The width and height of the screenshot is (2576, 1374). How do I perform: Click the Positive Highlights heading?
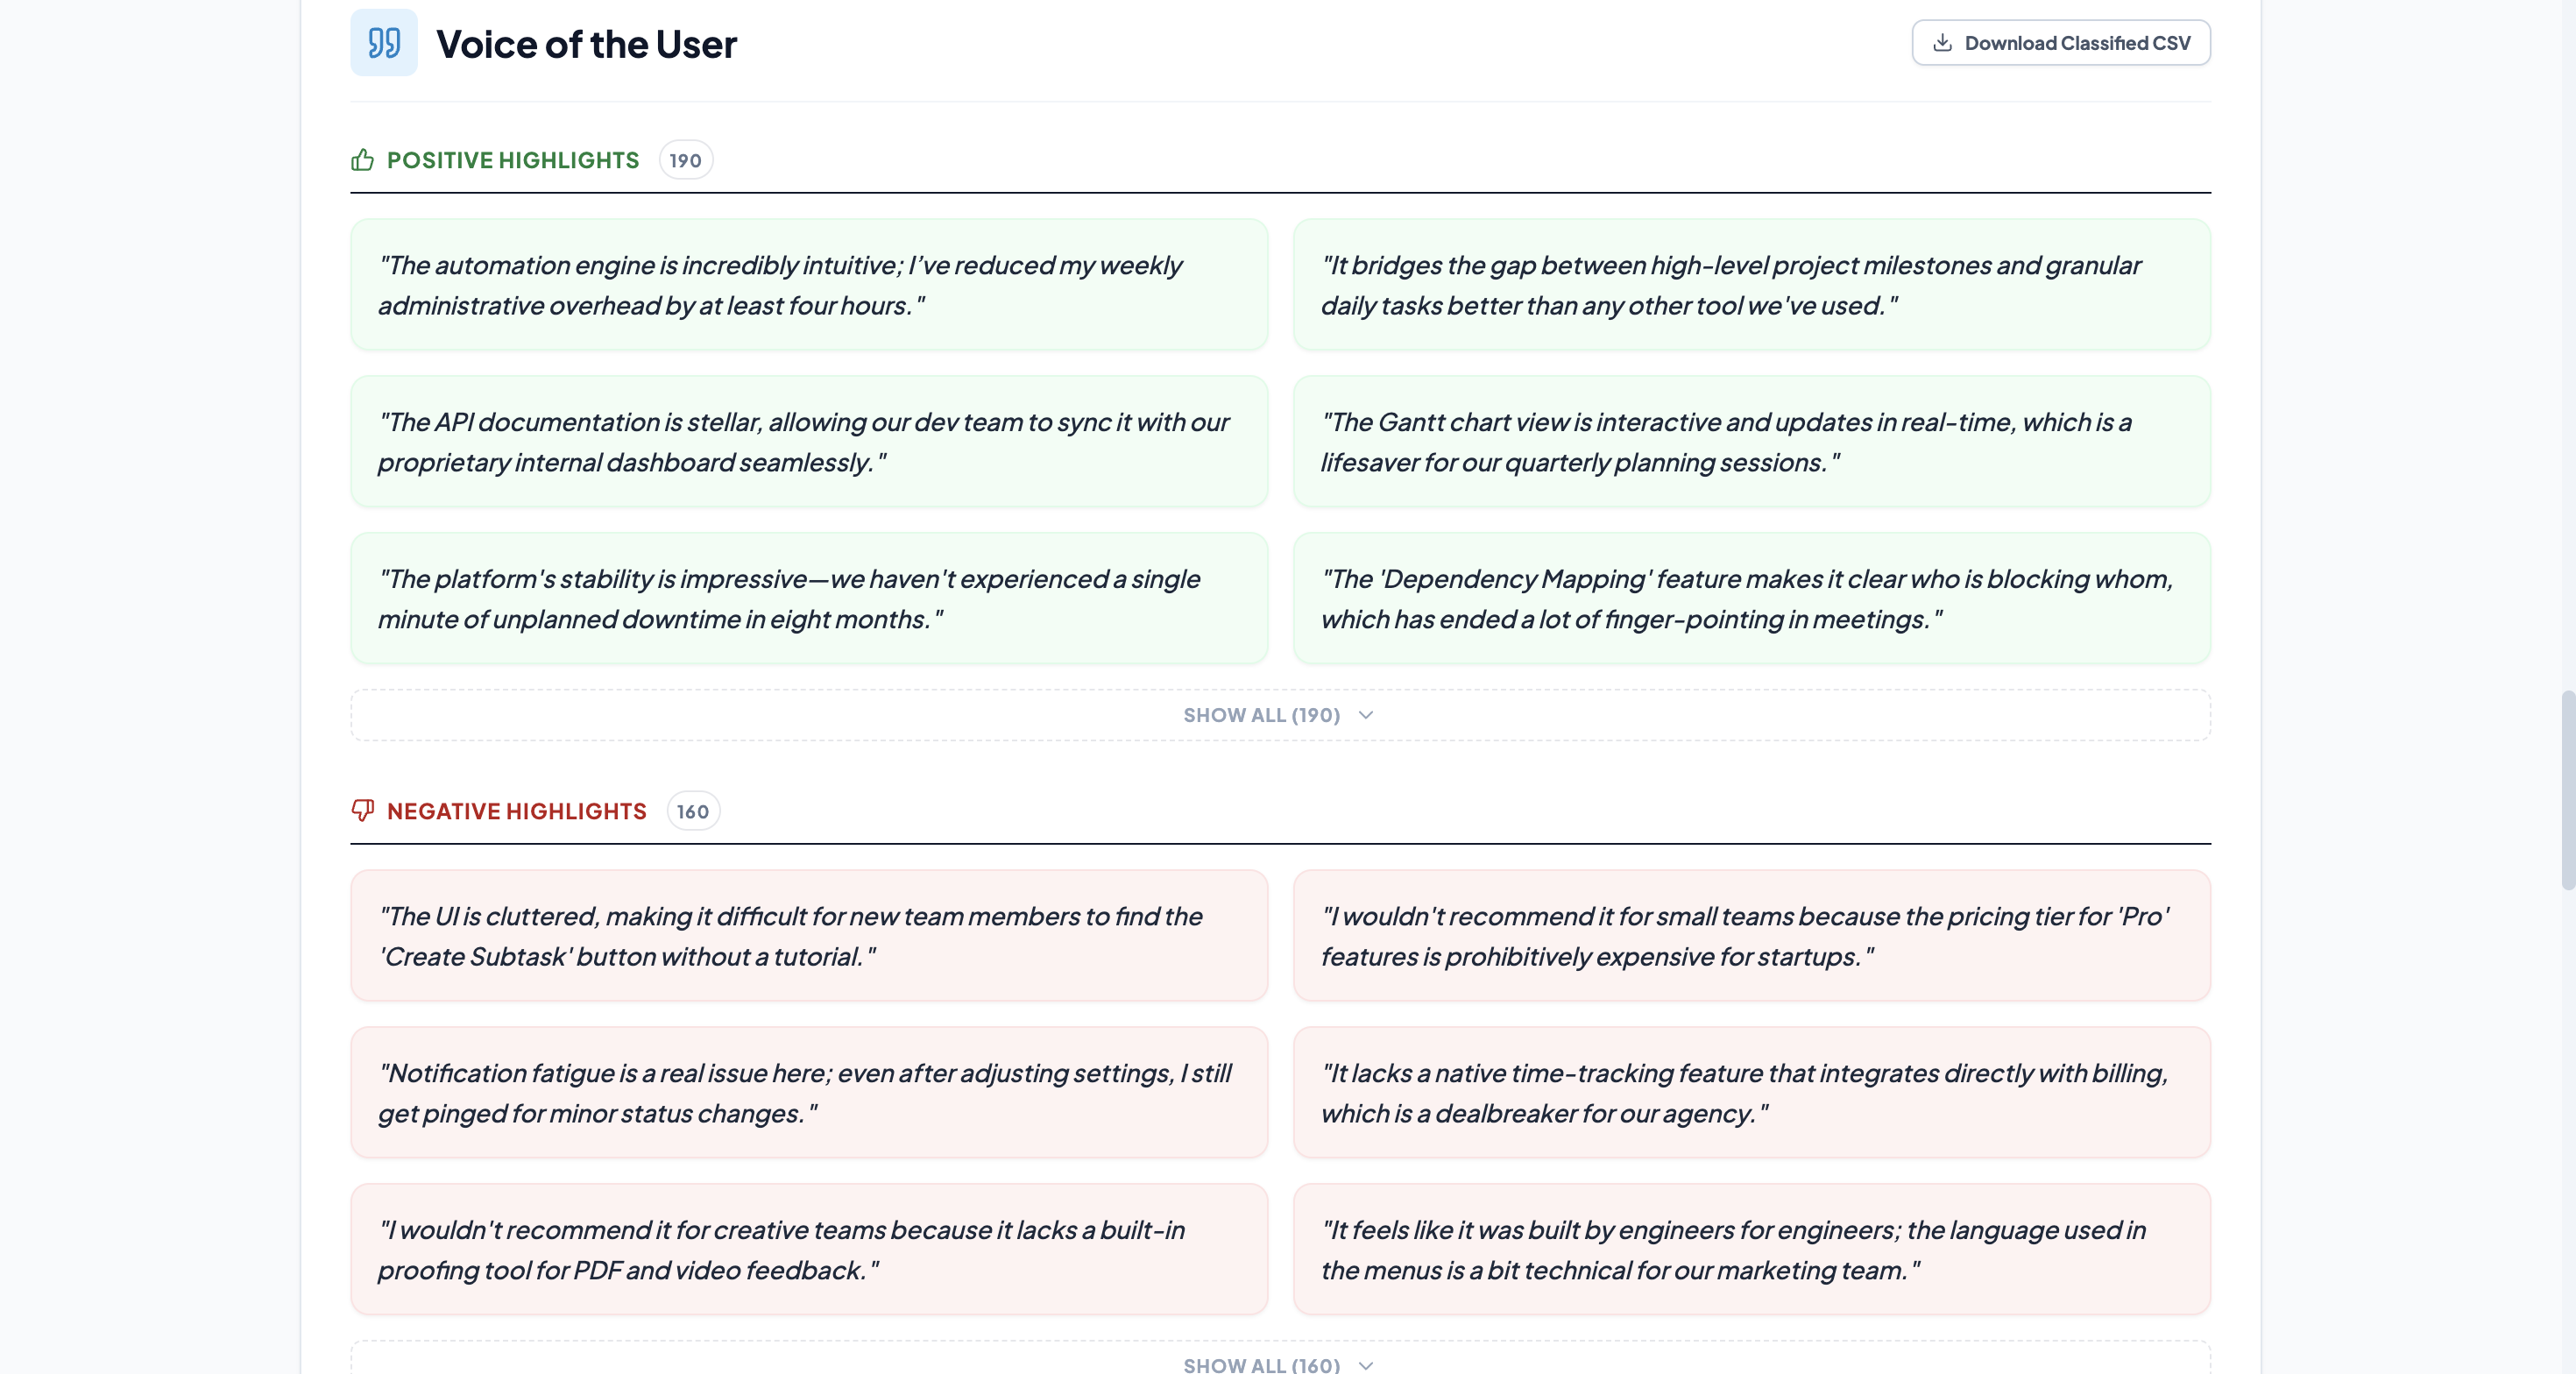coord(512,160)
